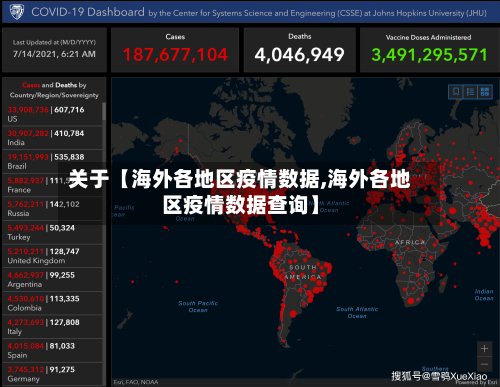Select the Italy row in country list
Screen dimensions: 500x387
tap(53, 327)
